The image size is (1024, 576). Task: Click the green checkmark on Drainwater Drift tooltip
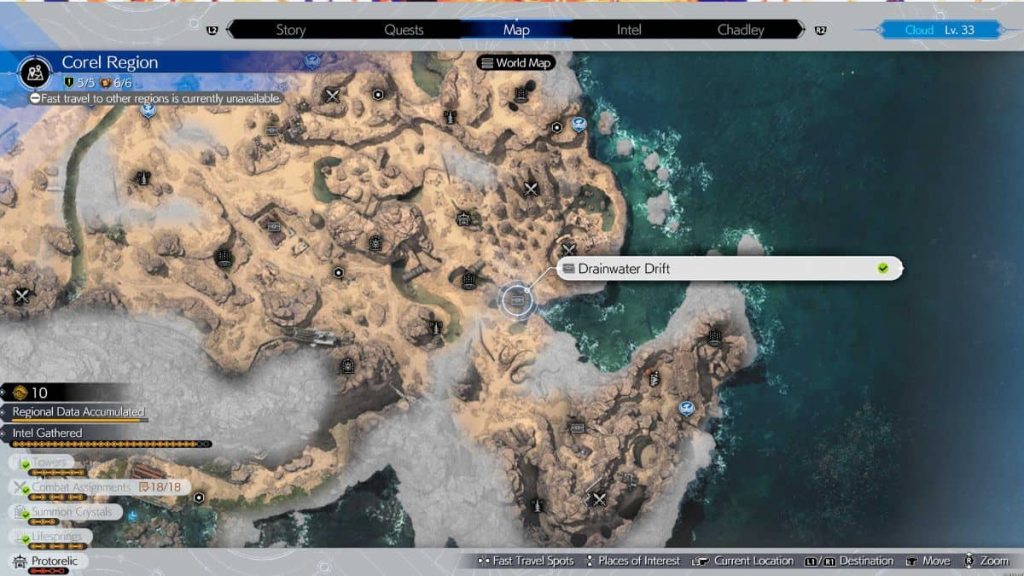coord(883,268)
